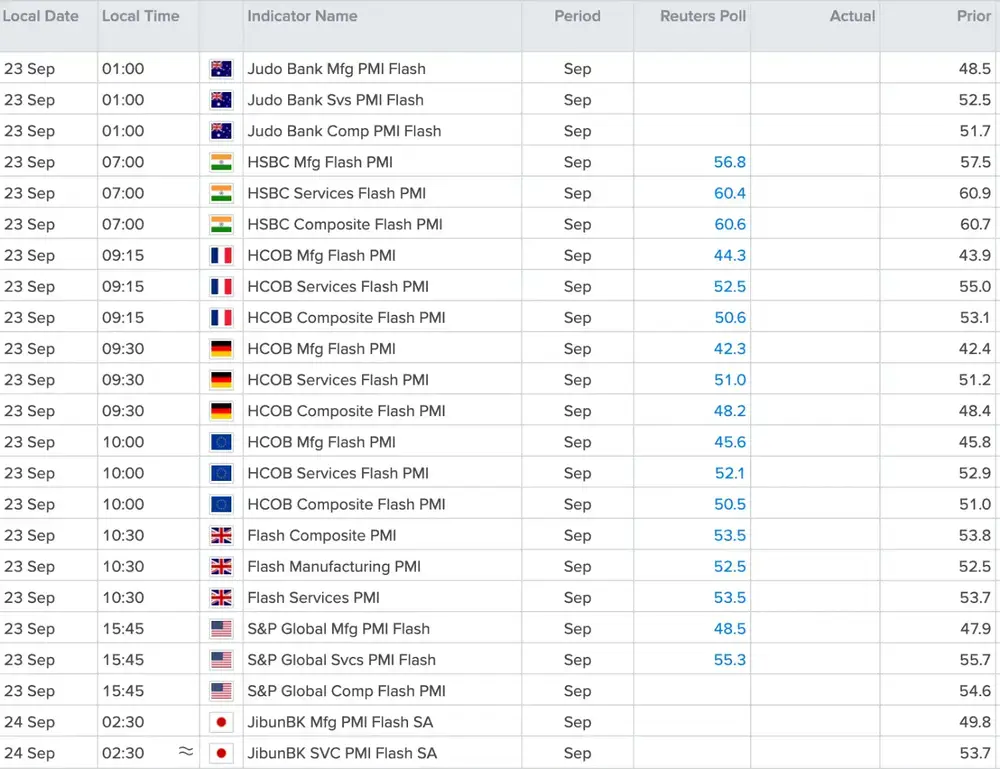Click US flag beside S&P Global Svcs PMI Flash
Image resolution: width=1000 pixels, height=769 pixels.
pos(221,660)
